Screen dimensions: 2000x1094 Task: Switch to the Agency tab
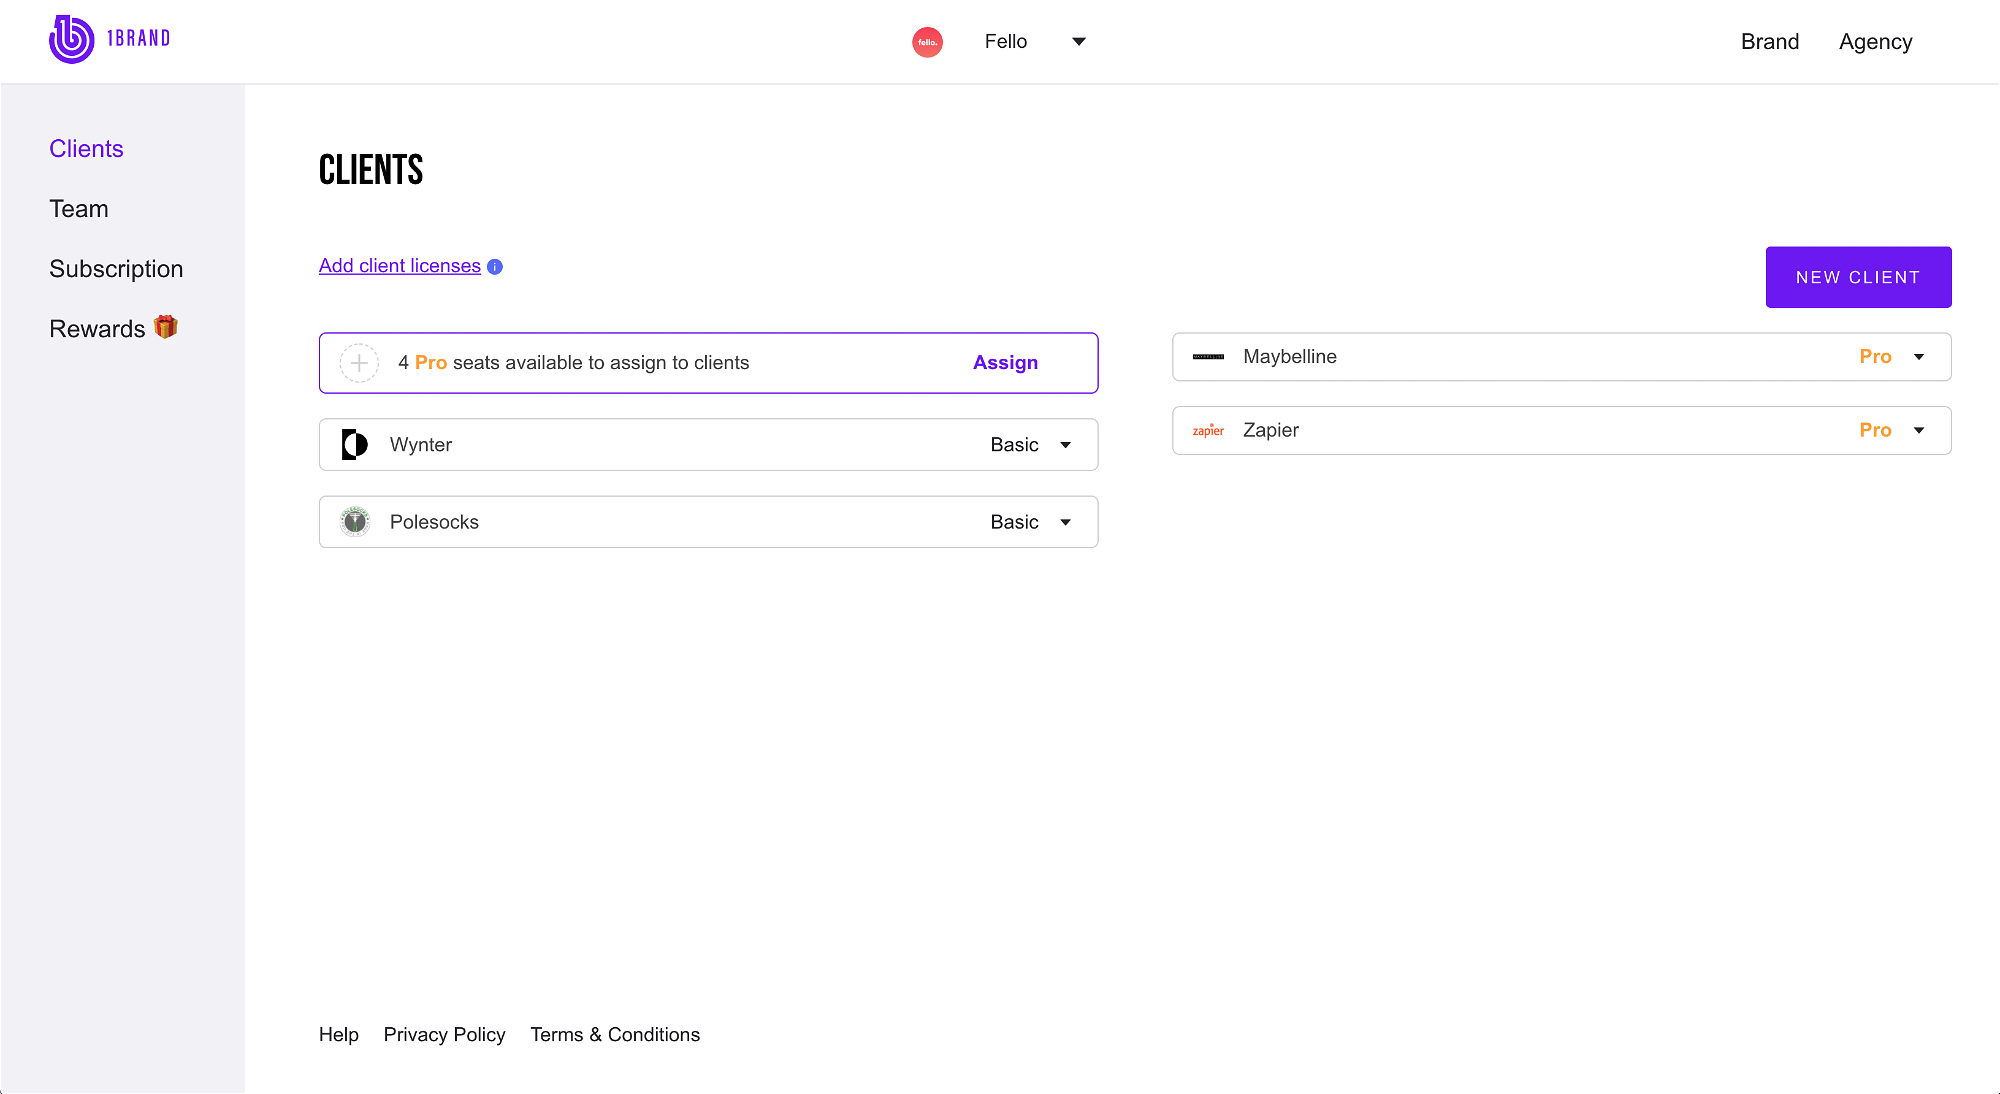tap(1875, 42)
